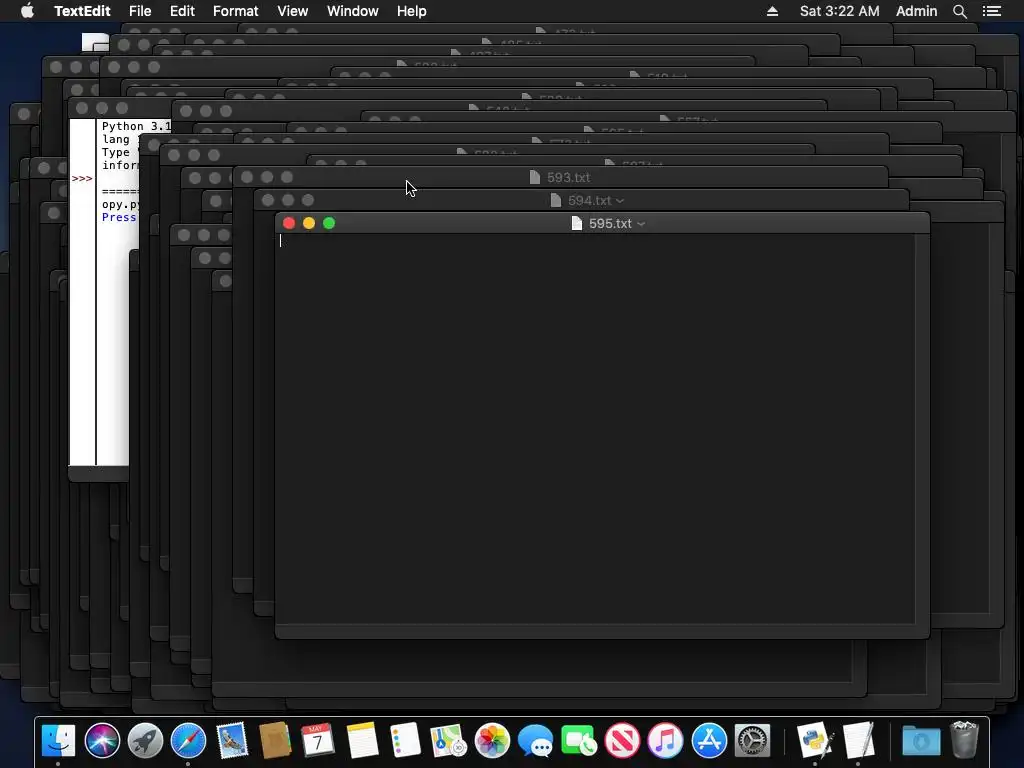This screenshot has height=768, width=1024.
Task: Open the Format menu
Action: point(236,11)
